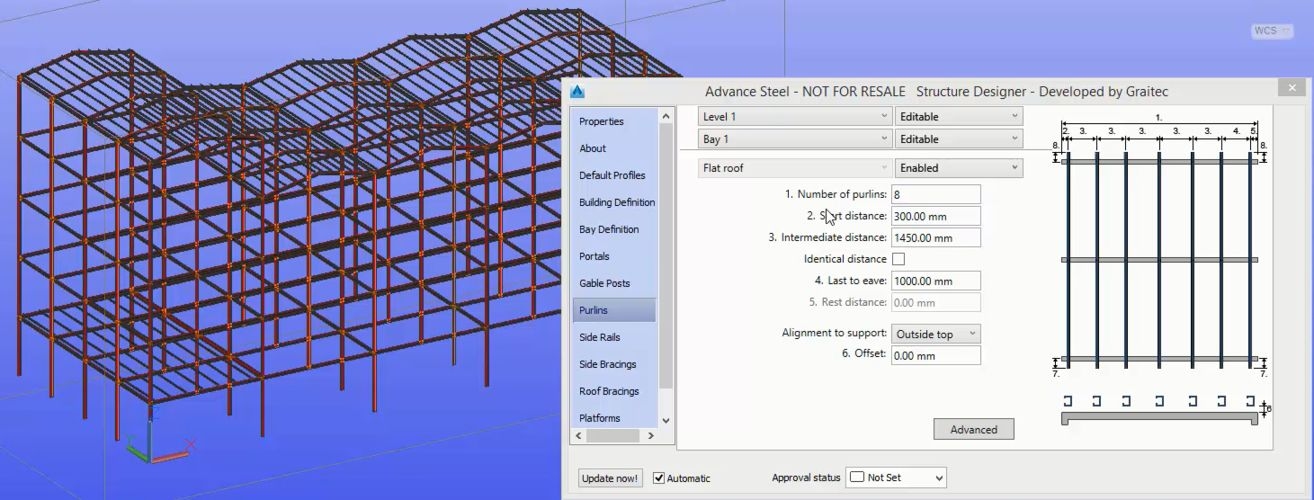1314x500 pixels.
Task: Switch to Building Definition page
Action: [616, 202]
